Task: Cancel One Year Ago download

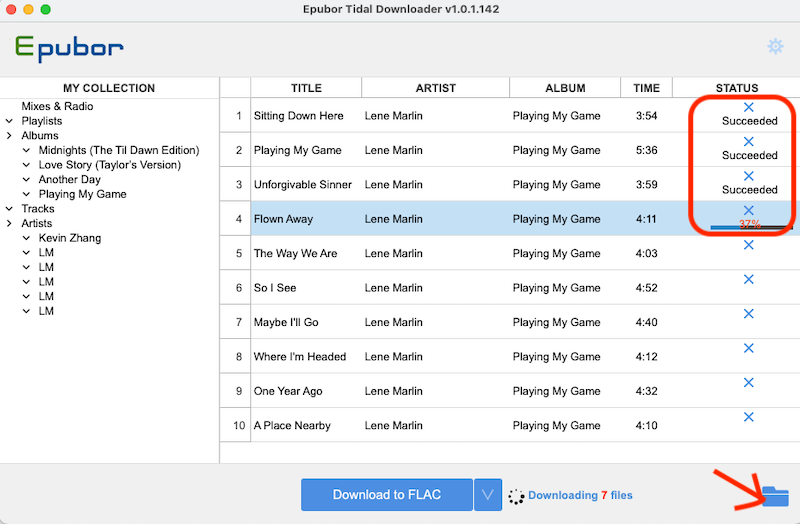Action: tap(748, 383)
